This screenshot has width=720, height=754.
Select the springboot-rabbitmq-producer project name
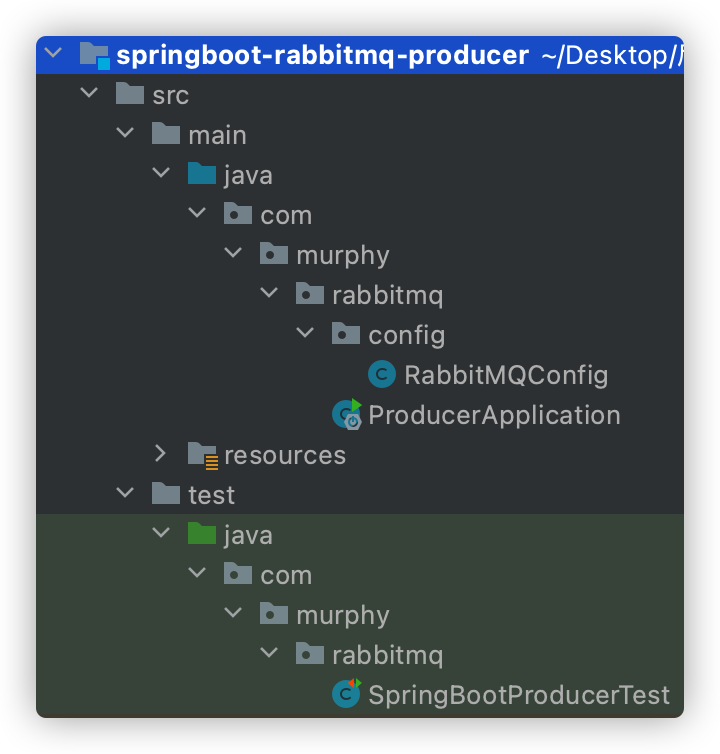(322, 55)
